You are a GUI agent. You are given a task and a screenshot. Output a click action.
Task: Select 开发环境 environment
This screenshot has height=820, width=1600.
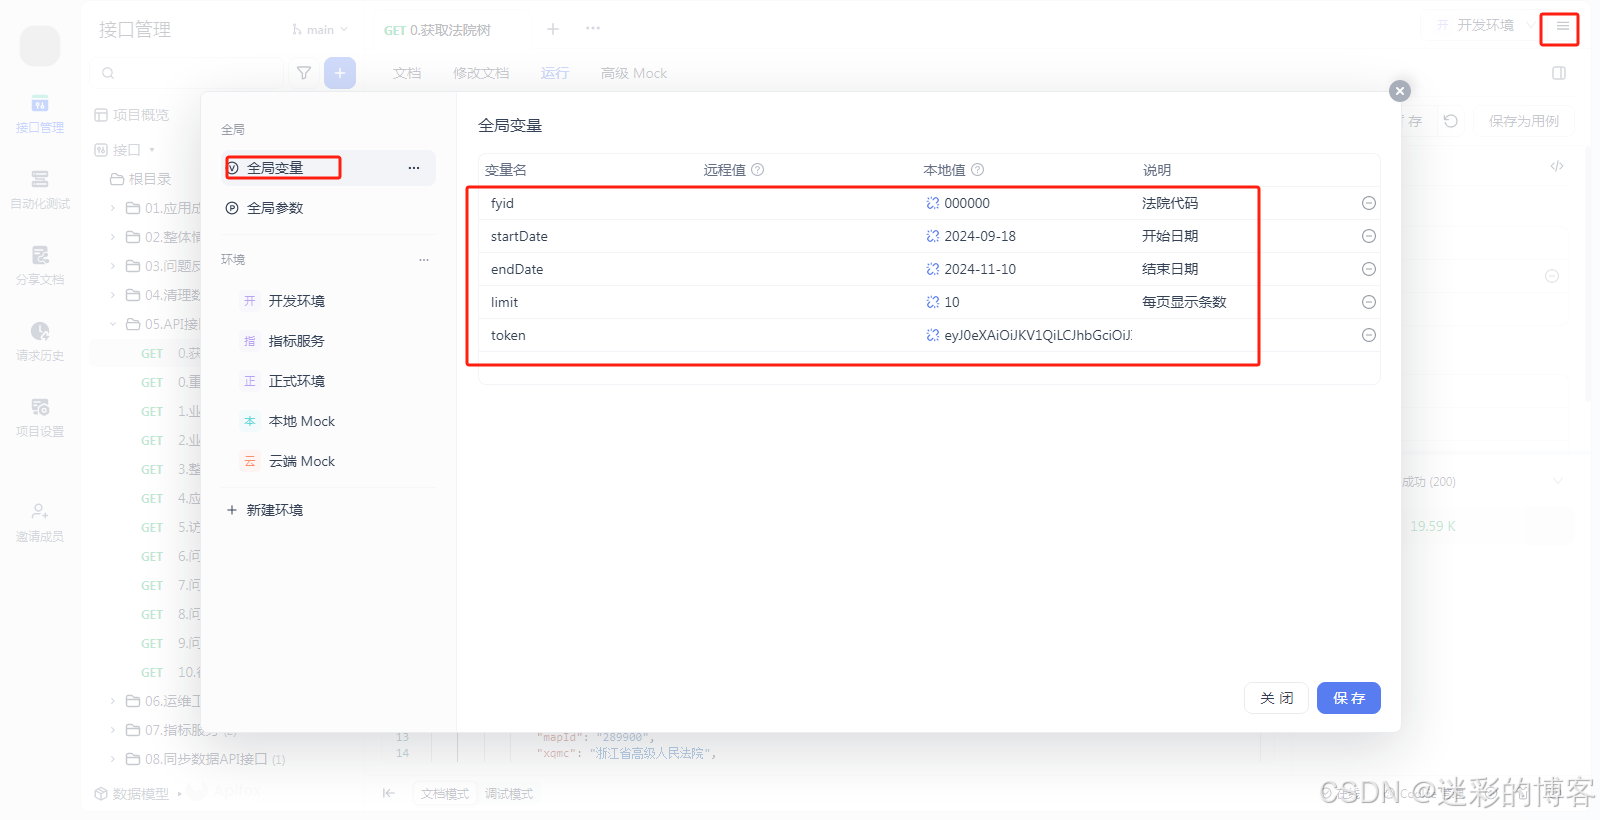point(328,301)
